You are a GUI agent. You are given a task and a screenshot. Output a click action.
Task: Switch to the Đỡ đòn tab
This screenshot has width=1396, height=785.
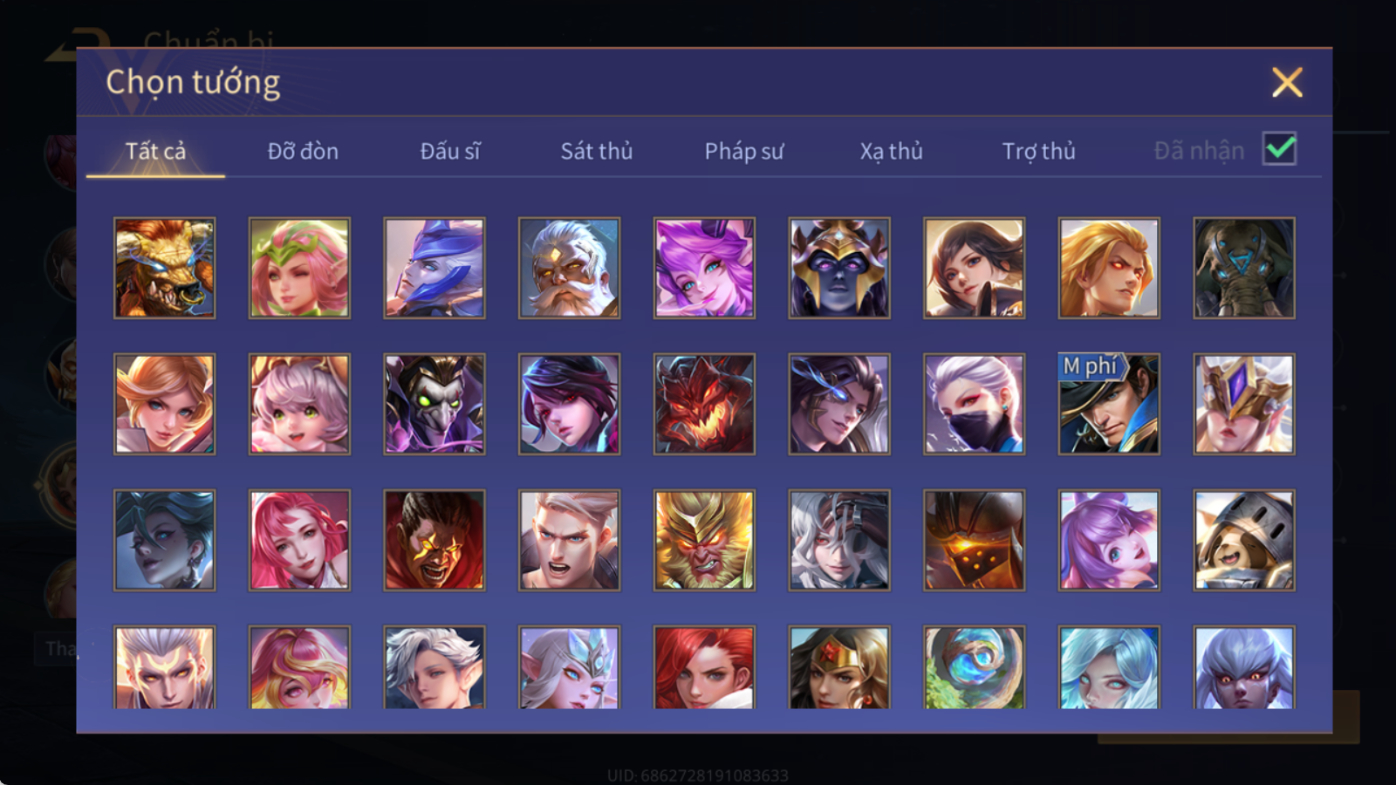pyautogui.click(x=303, y=151)
